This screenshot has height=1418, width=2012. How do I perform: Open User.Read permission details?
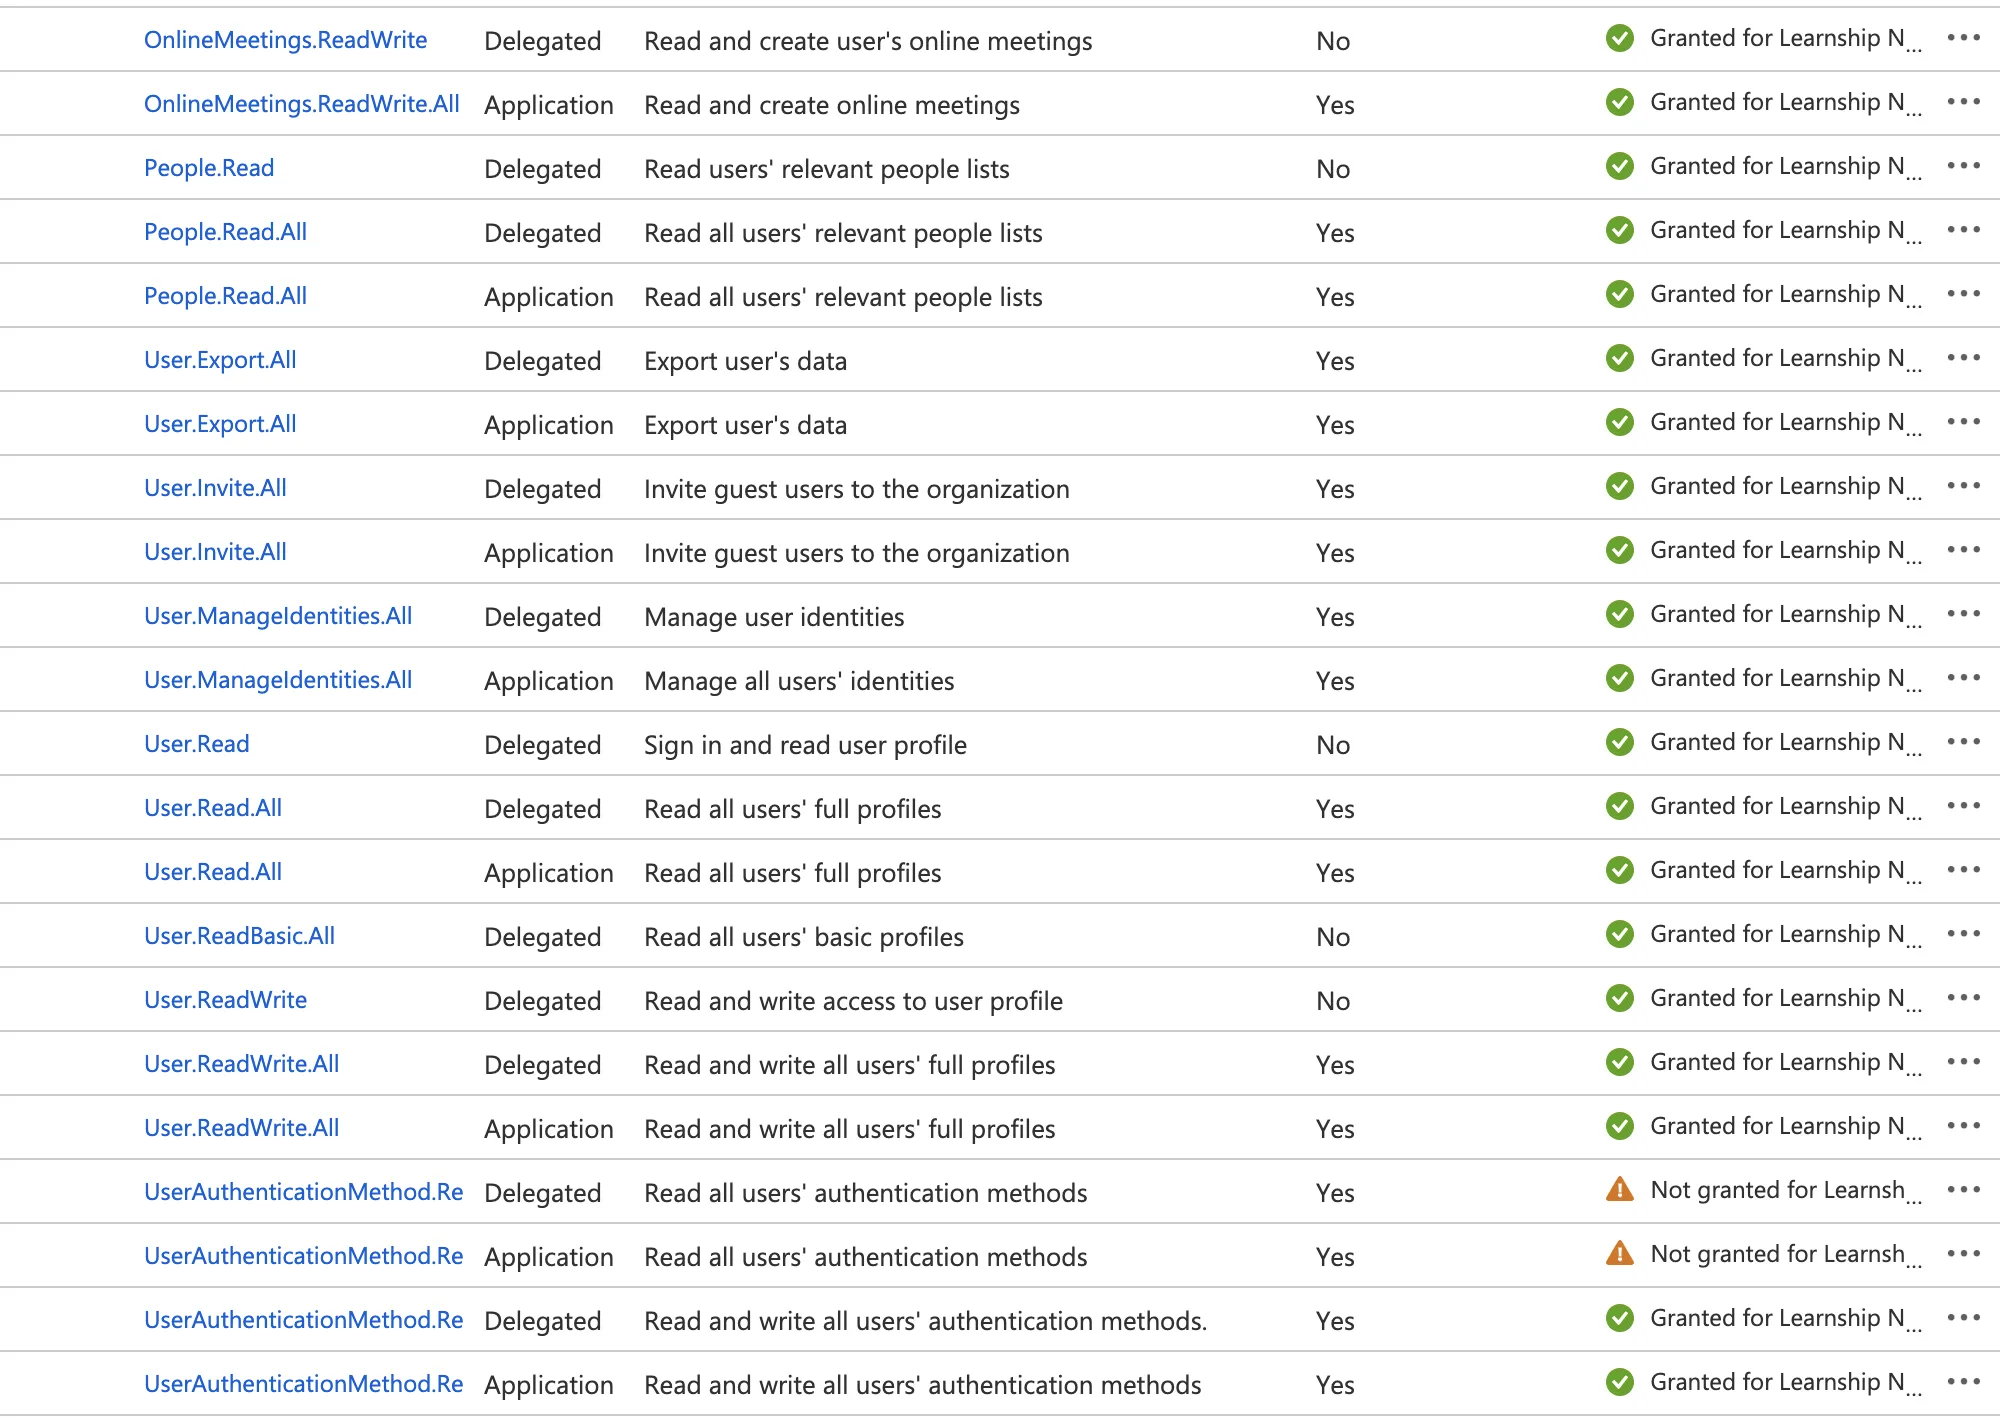[x=197, y=744]
